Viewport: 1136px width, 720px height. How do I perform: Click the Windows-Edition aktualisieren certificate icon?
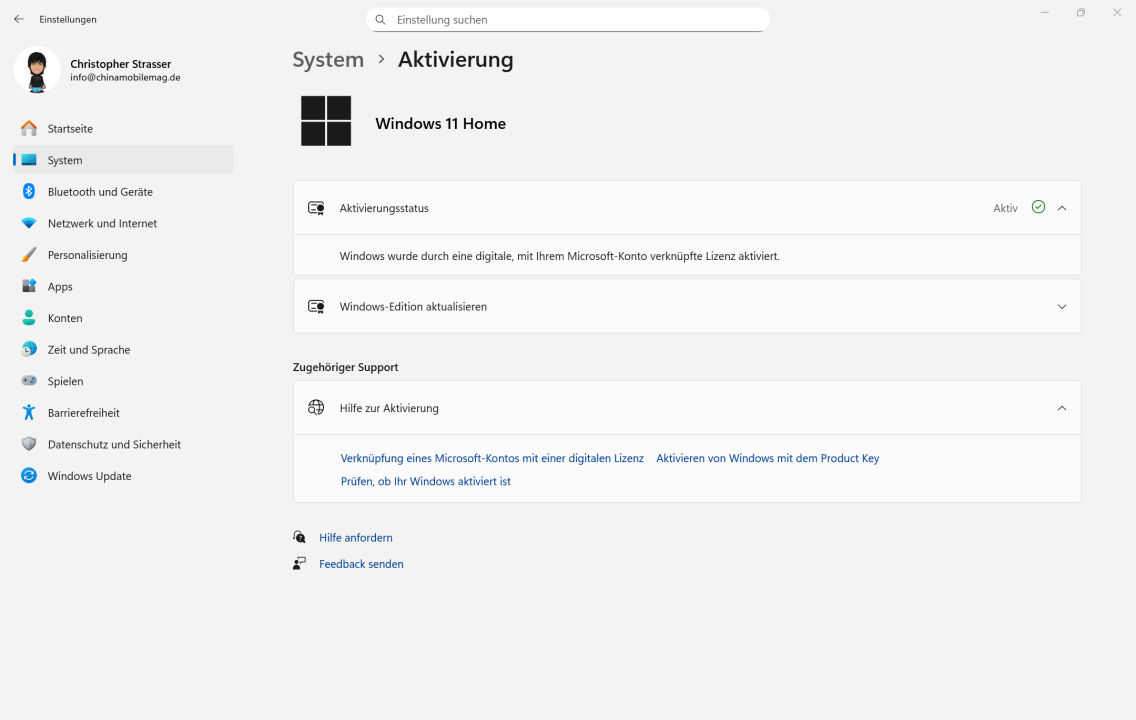click(x=316, y=306)
